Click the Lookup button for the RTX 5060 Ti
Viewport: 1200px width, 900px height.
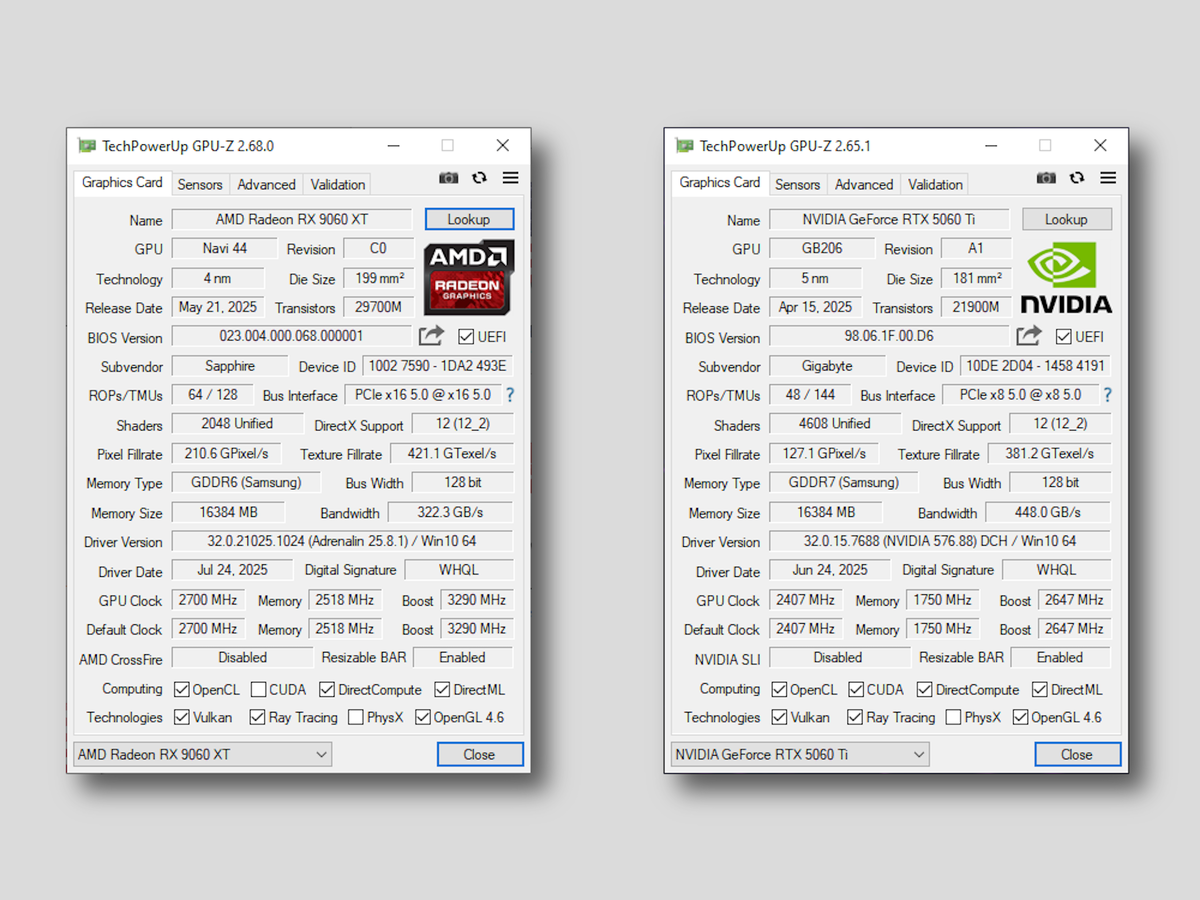[1066, 220]
